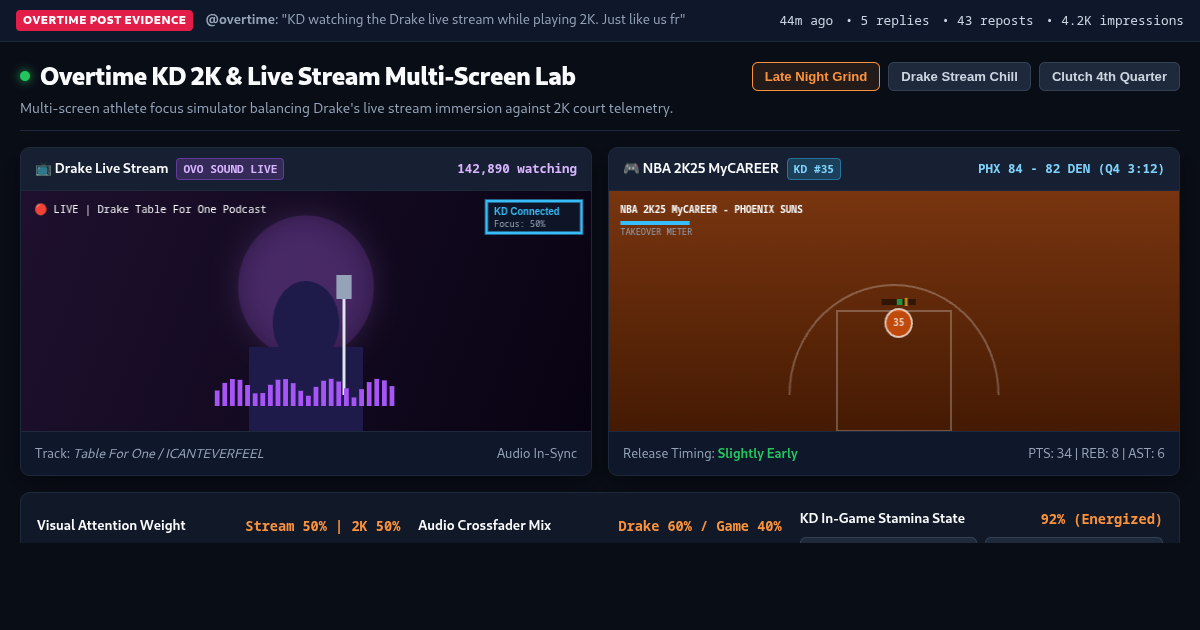Click the "NBA 2K25 MyCAREER - PHOENIX SUNS" overlay text
This screenshot has width=1200, height=630.
click(711, 209)
